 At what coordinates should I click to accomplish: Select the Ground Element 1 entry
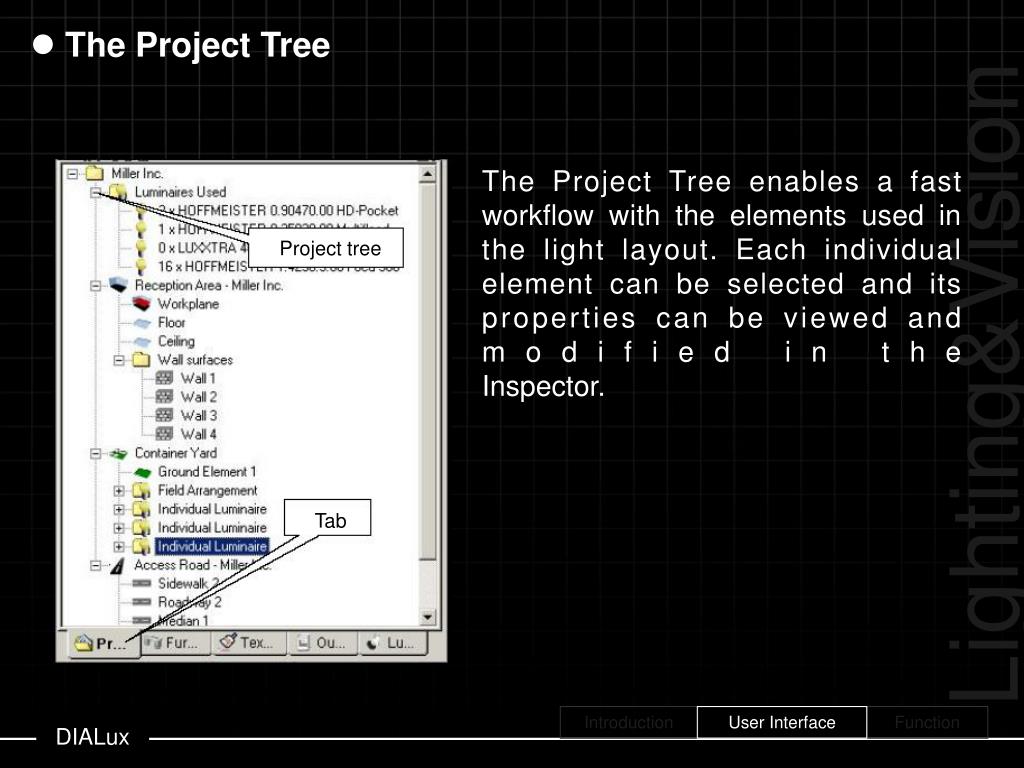click(x=207, y=472)
